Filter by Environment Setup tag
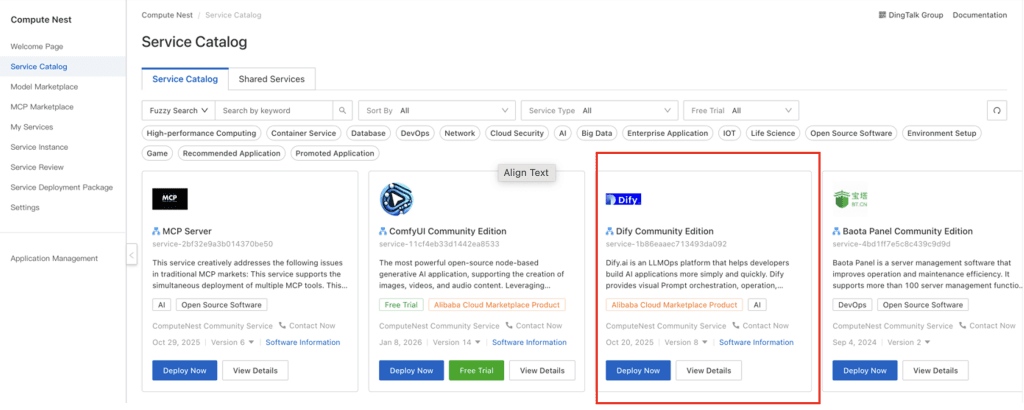The width and height of the screenshot is (1024, 410). click(942, 133)
